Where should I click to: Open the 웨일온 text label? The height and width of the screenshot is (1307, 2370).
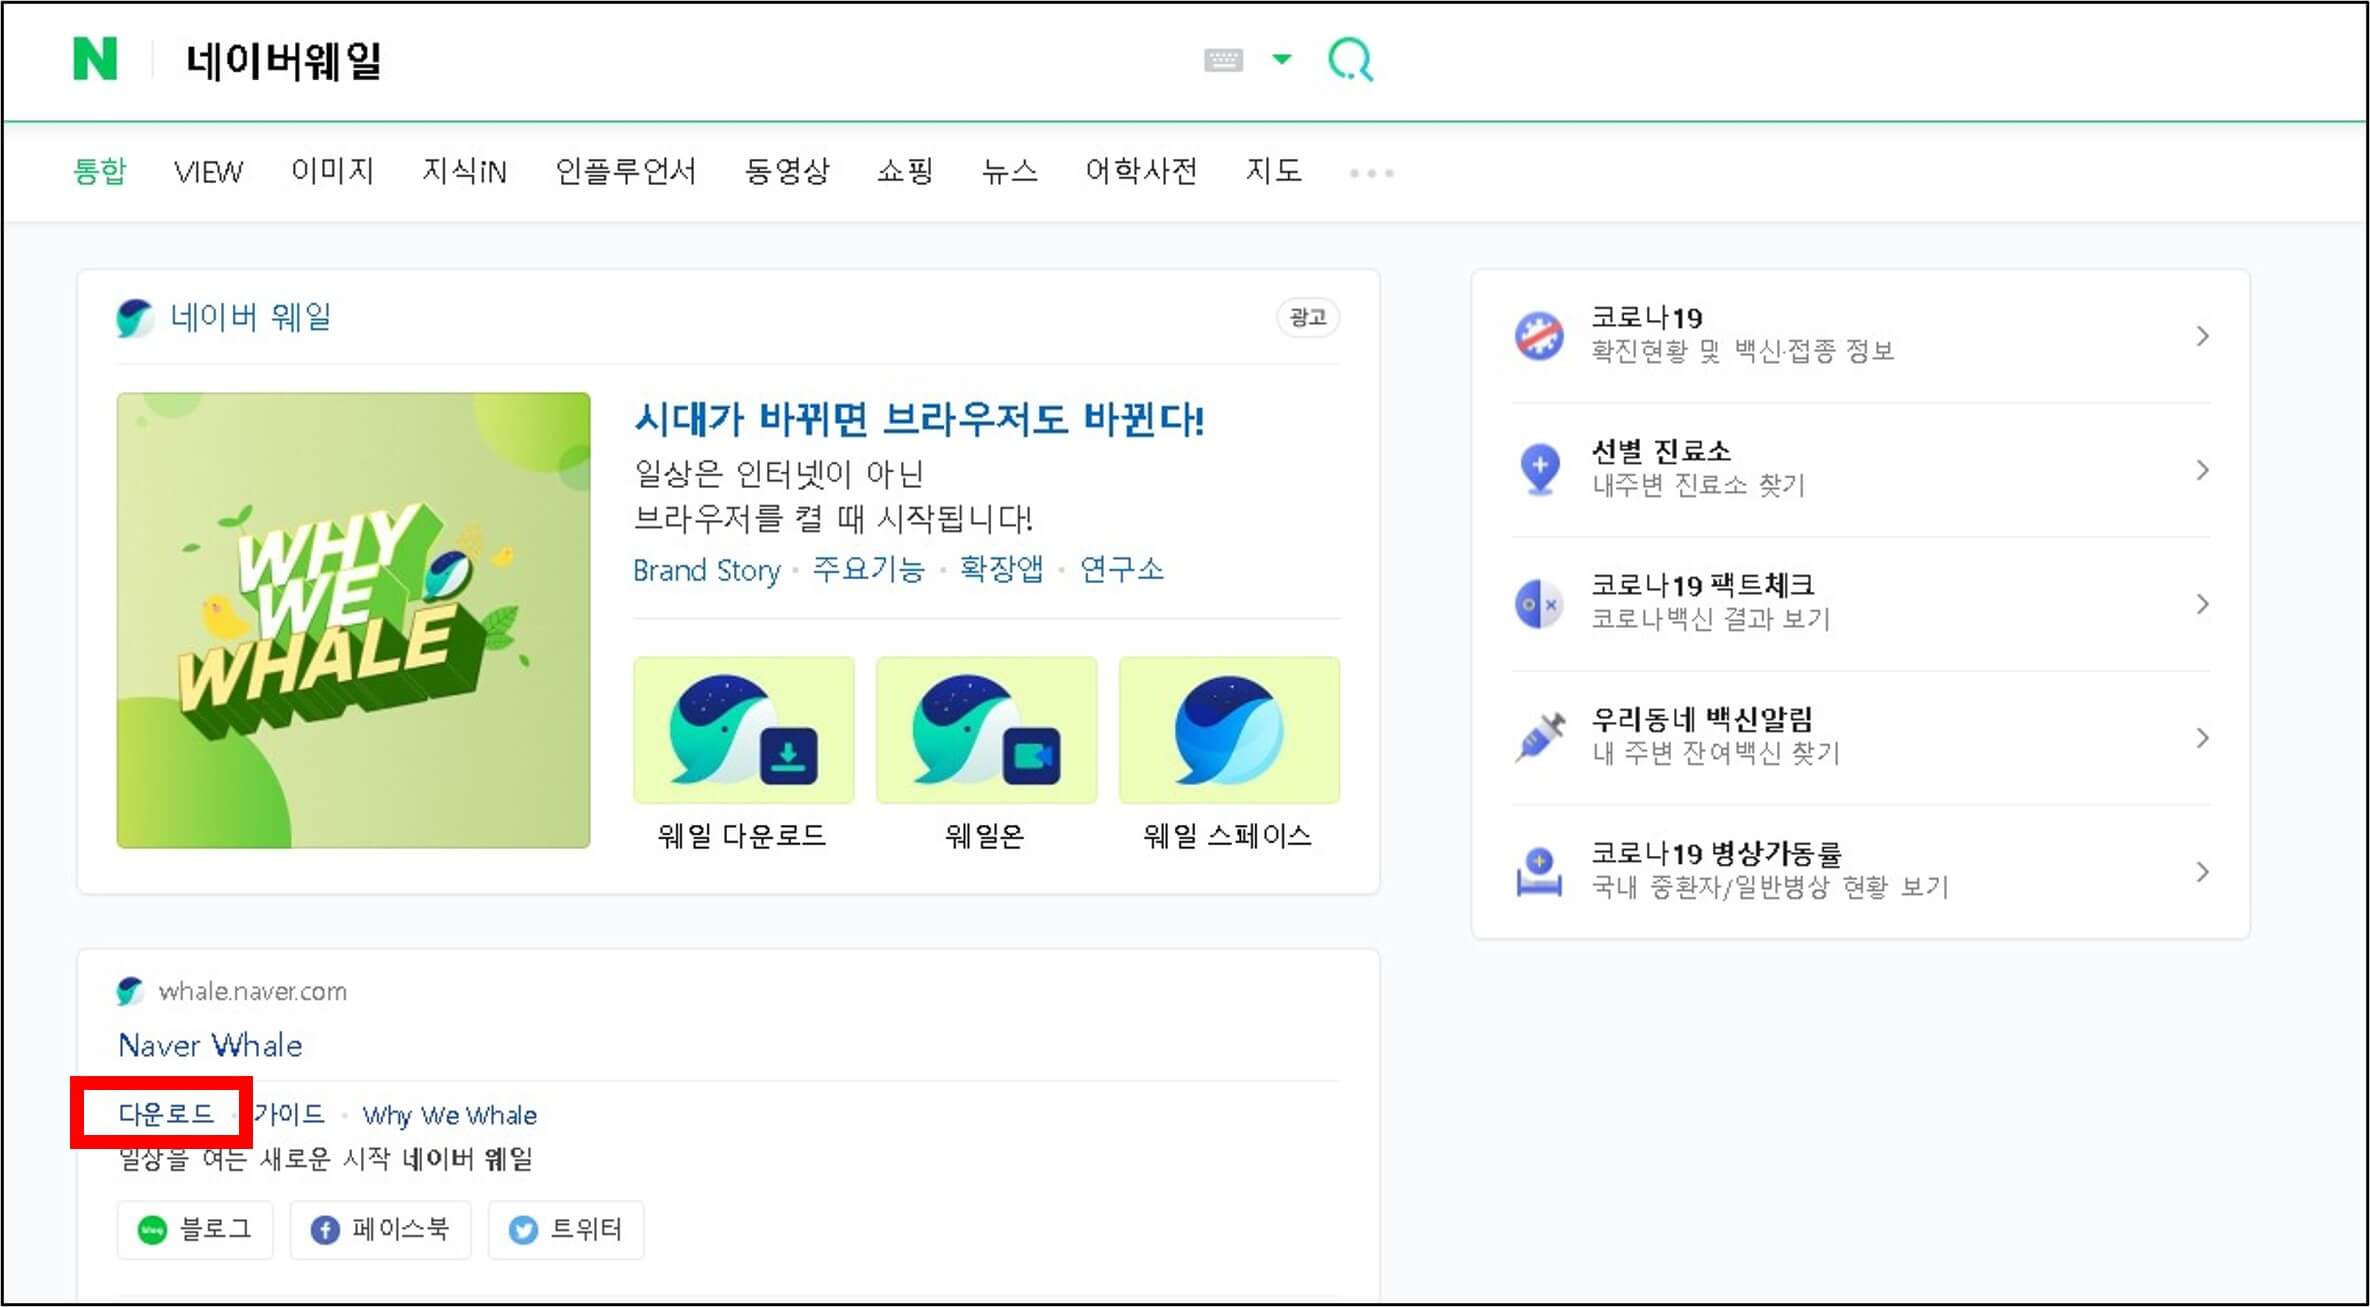[985, 836]
